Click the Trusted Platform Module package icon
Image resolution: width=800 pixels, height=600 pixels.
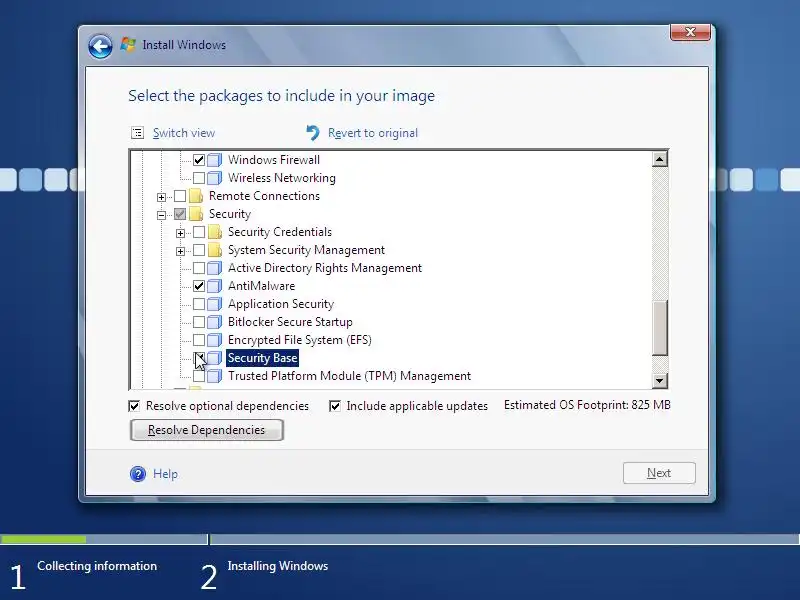(215, 376)
